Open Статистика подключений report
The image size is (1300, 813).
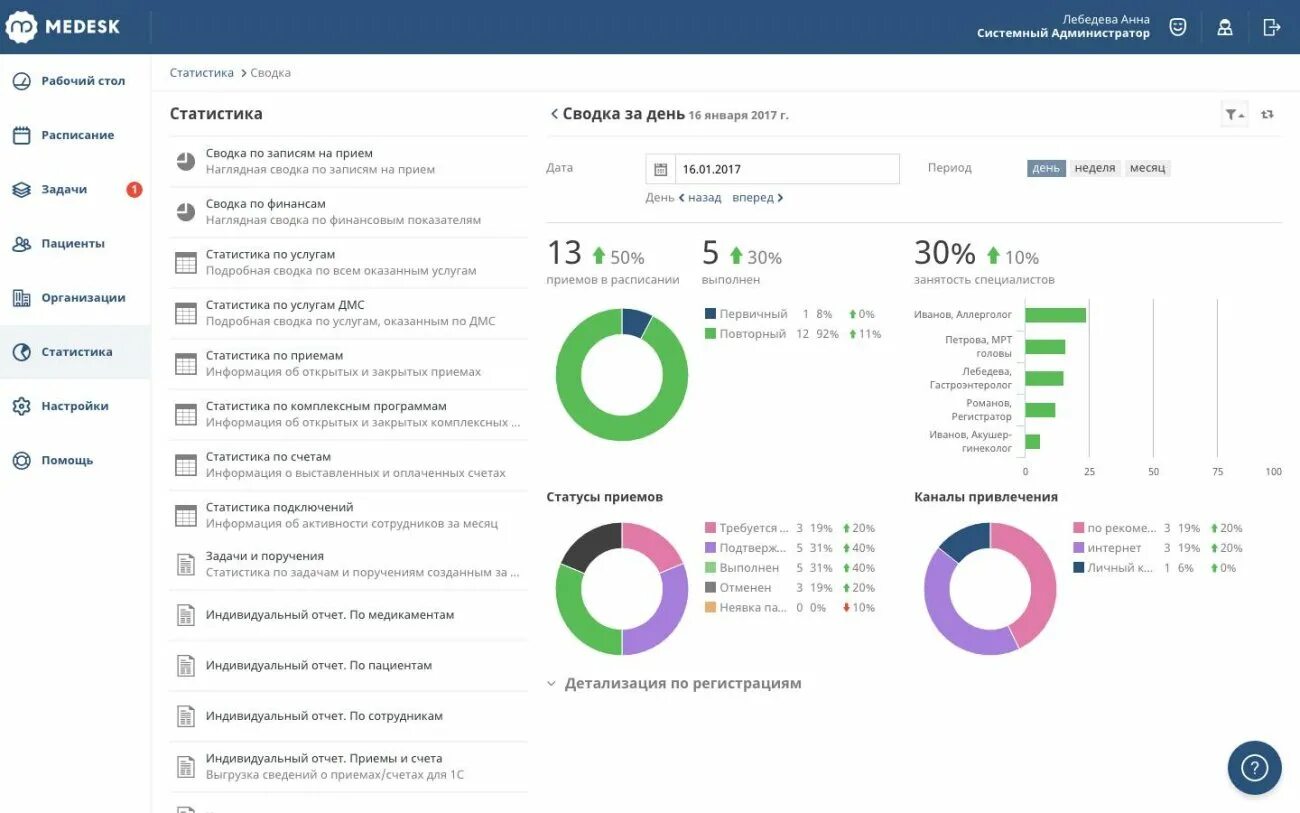point(348,515)
